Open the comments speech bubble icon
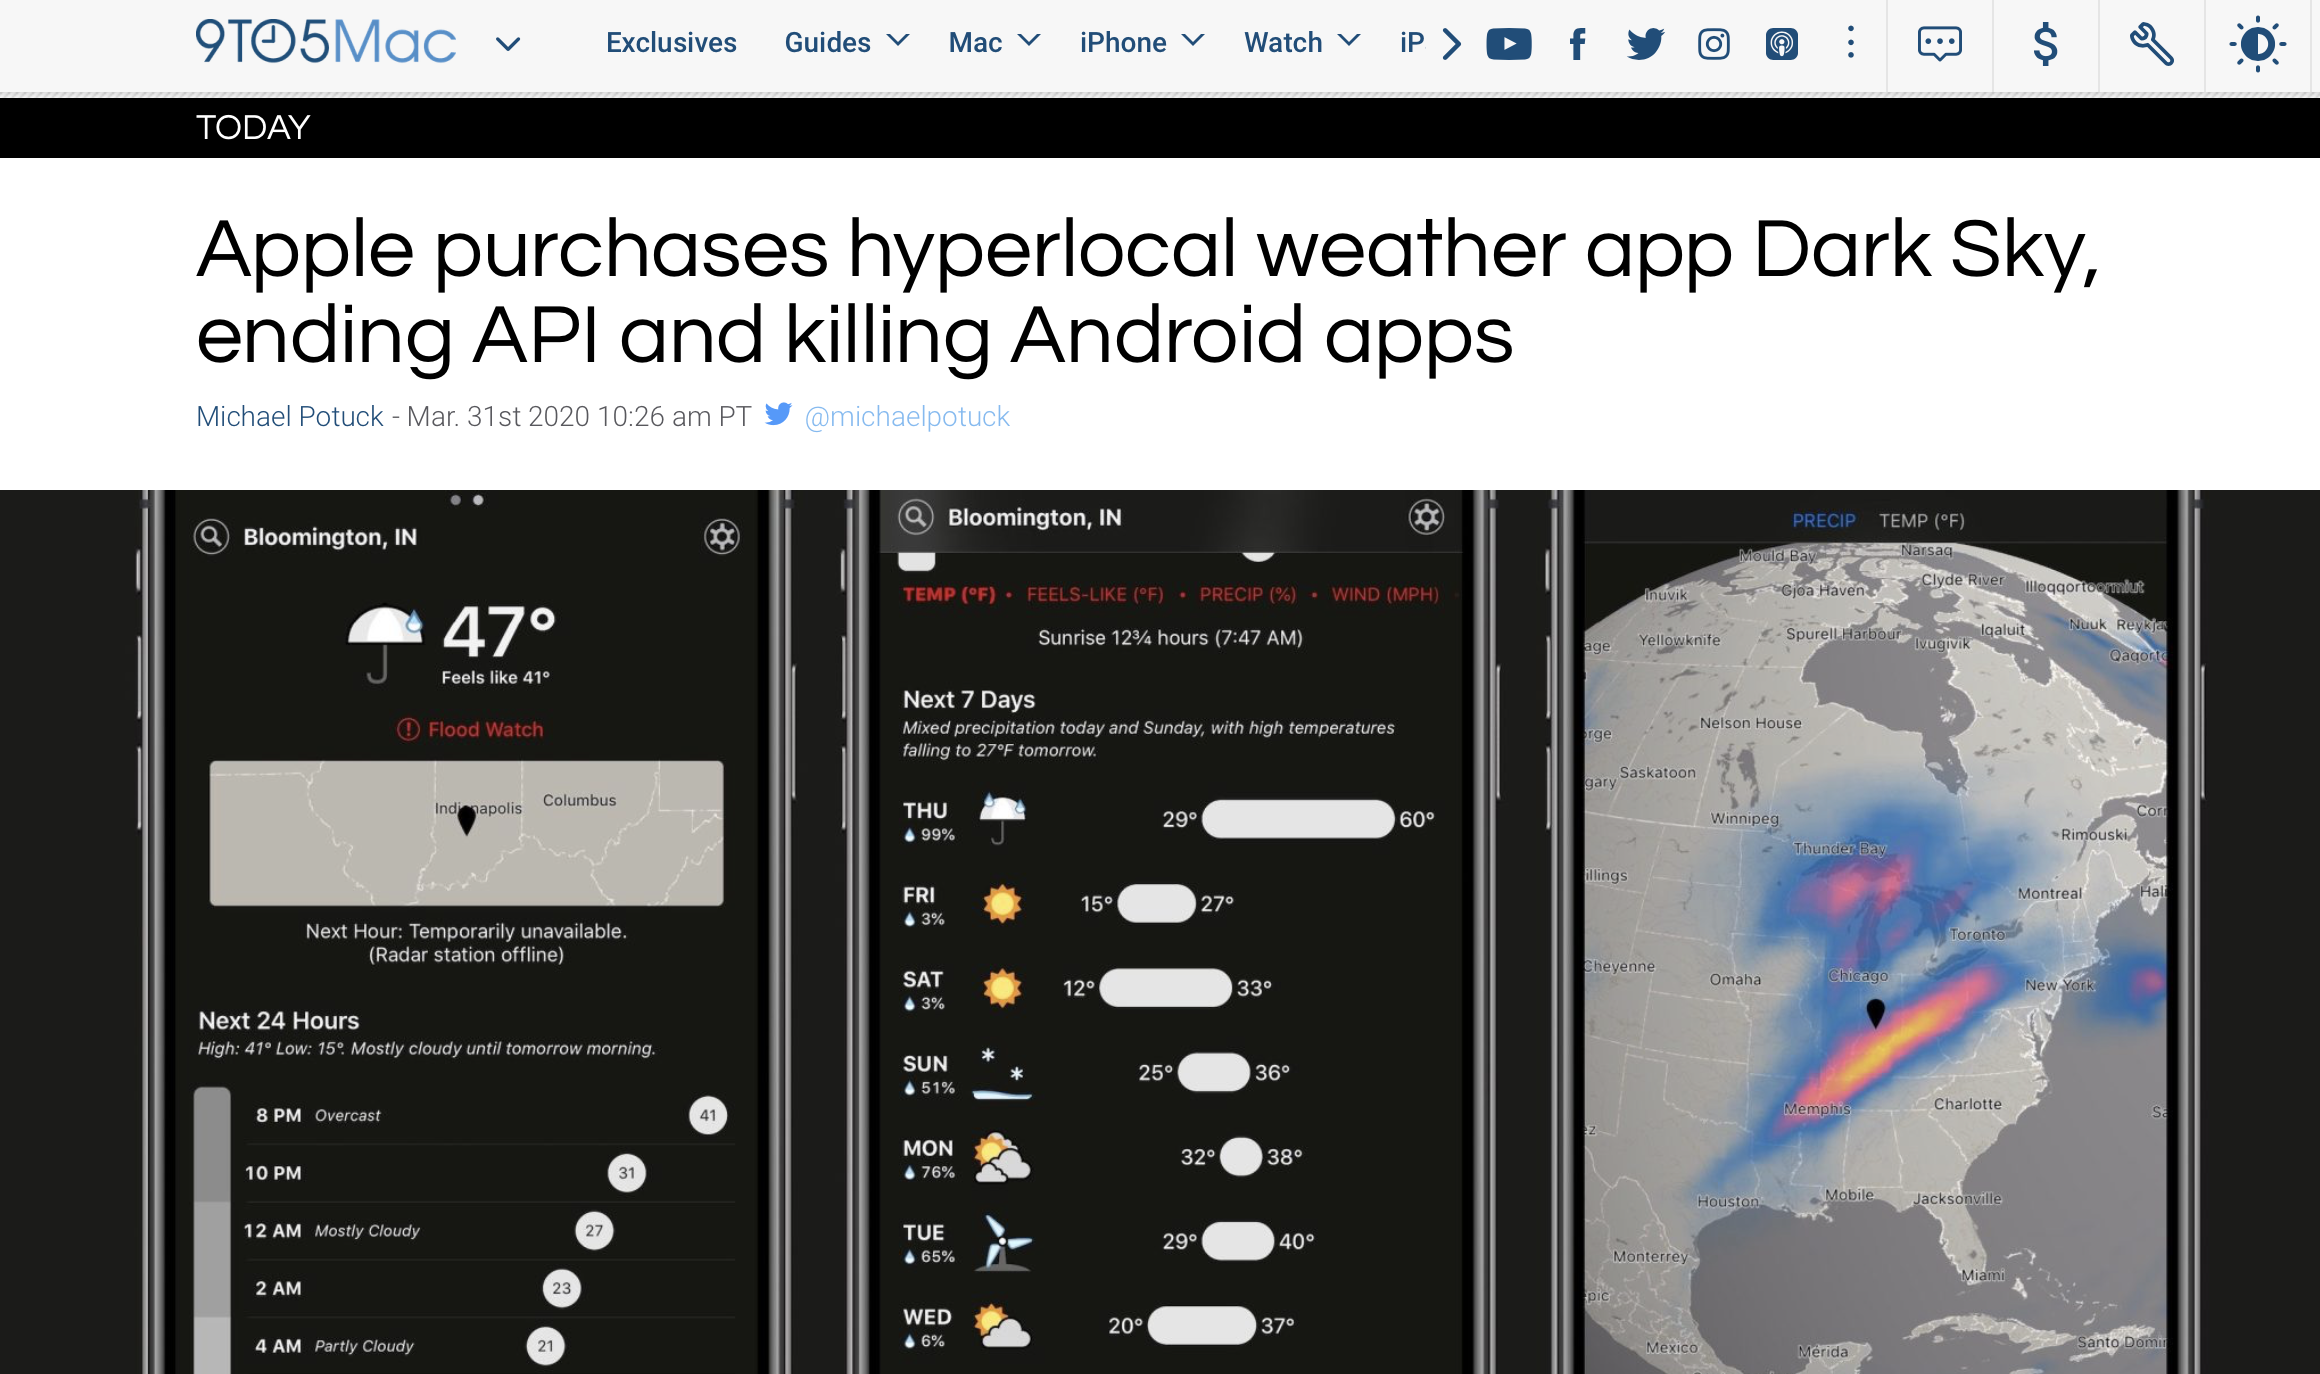The image size is (2320, 1374). [x=1939, y=44]
